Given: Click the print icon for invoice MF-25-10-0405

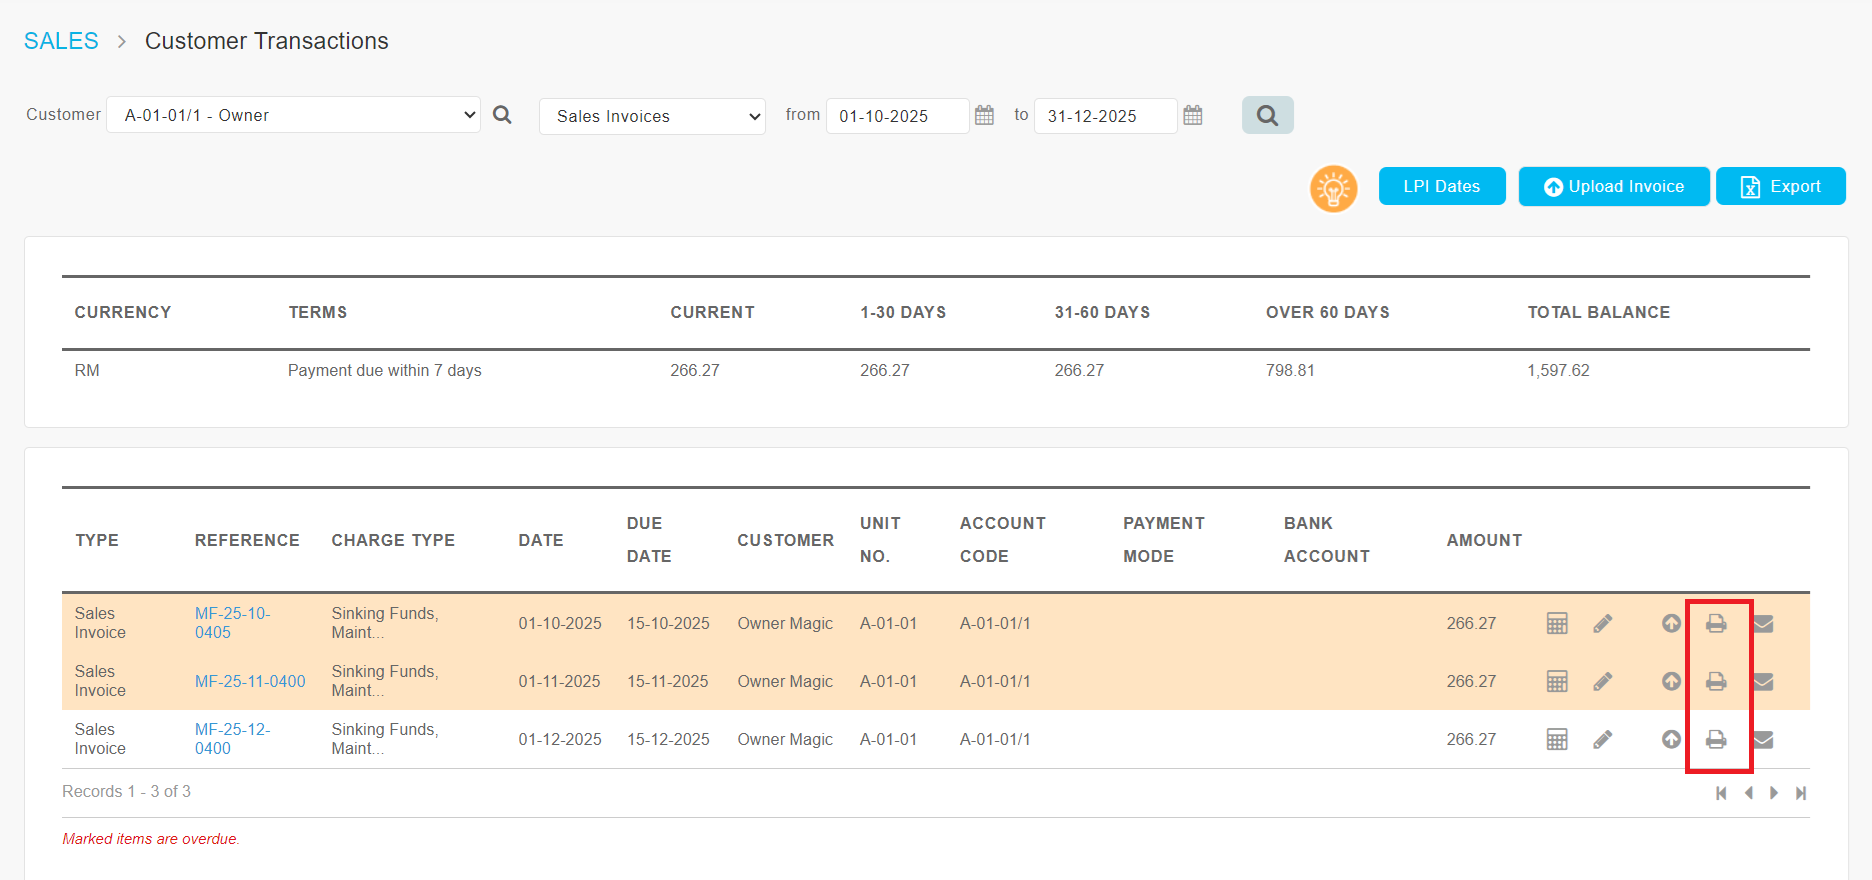Looking at the screenshot, I should click(x=1715, y=623).
